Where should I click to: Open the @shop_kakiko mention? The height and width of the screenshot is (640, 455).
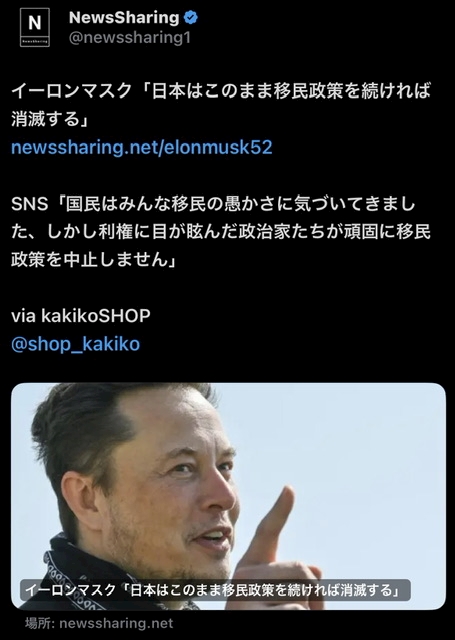point(75,344)
